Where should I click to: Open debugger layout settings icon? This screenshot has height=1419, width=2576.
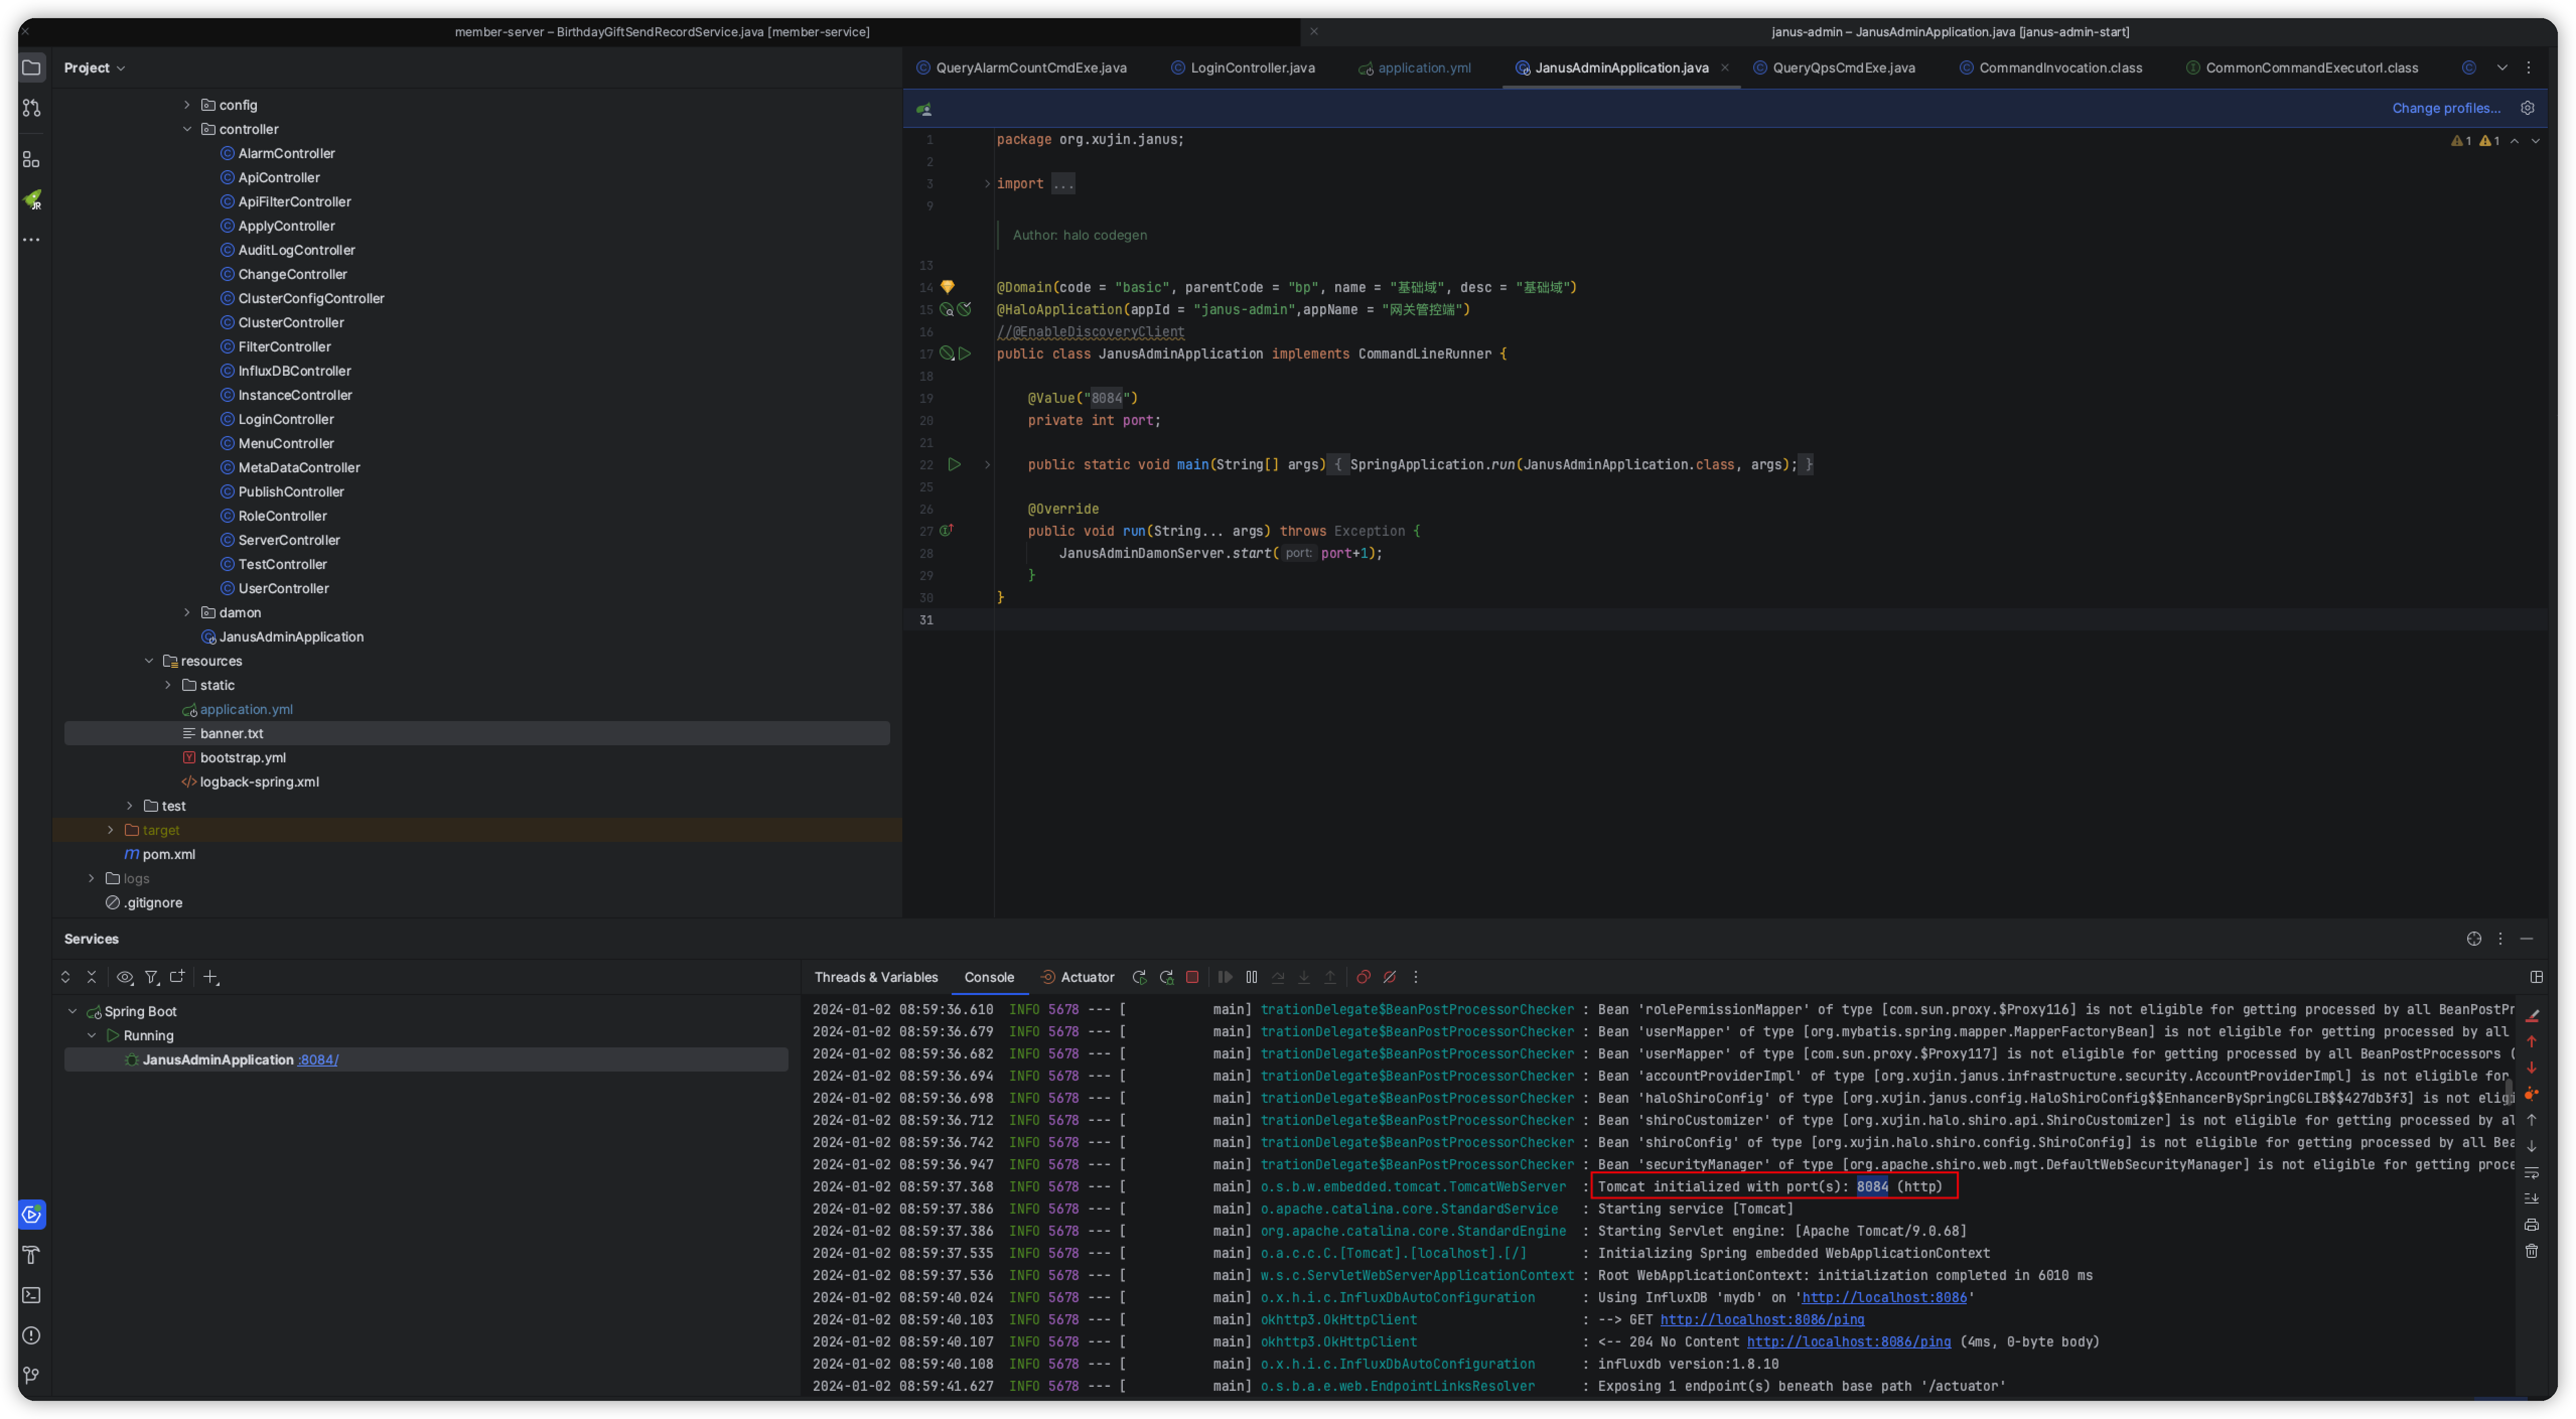point(2537,977)
